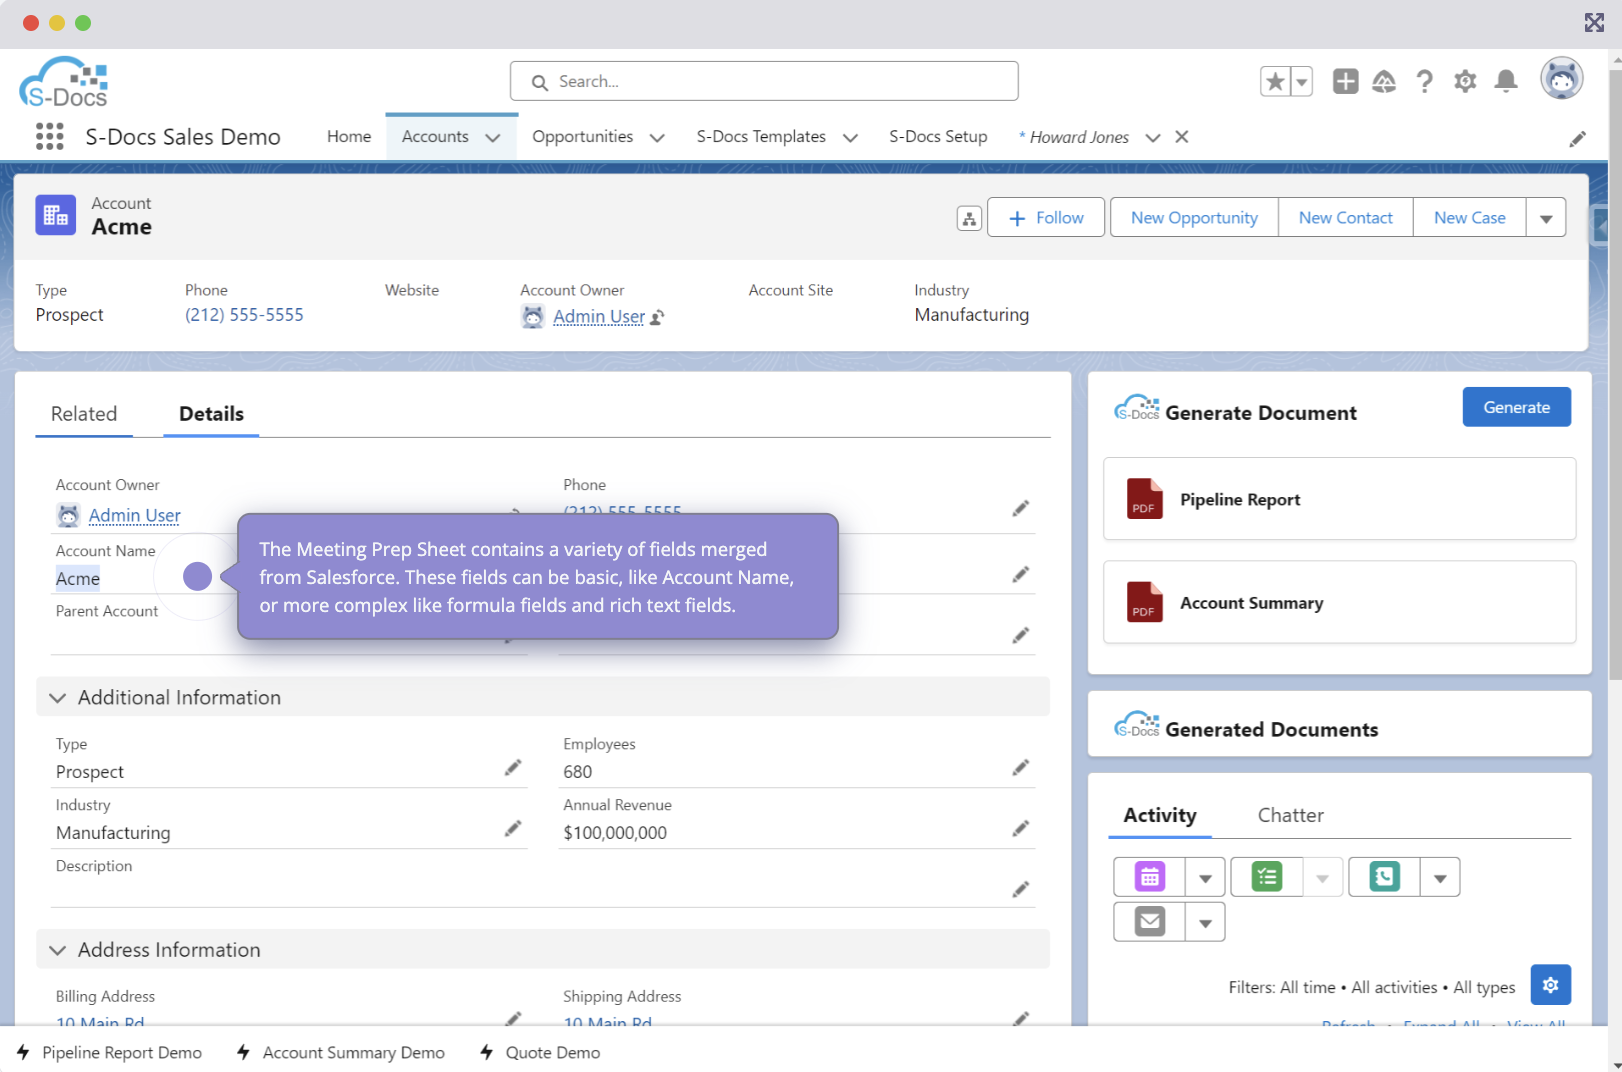
Task: View the account hierarchy icon
Action: pyautogui.click(x=969, y=218)
